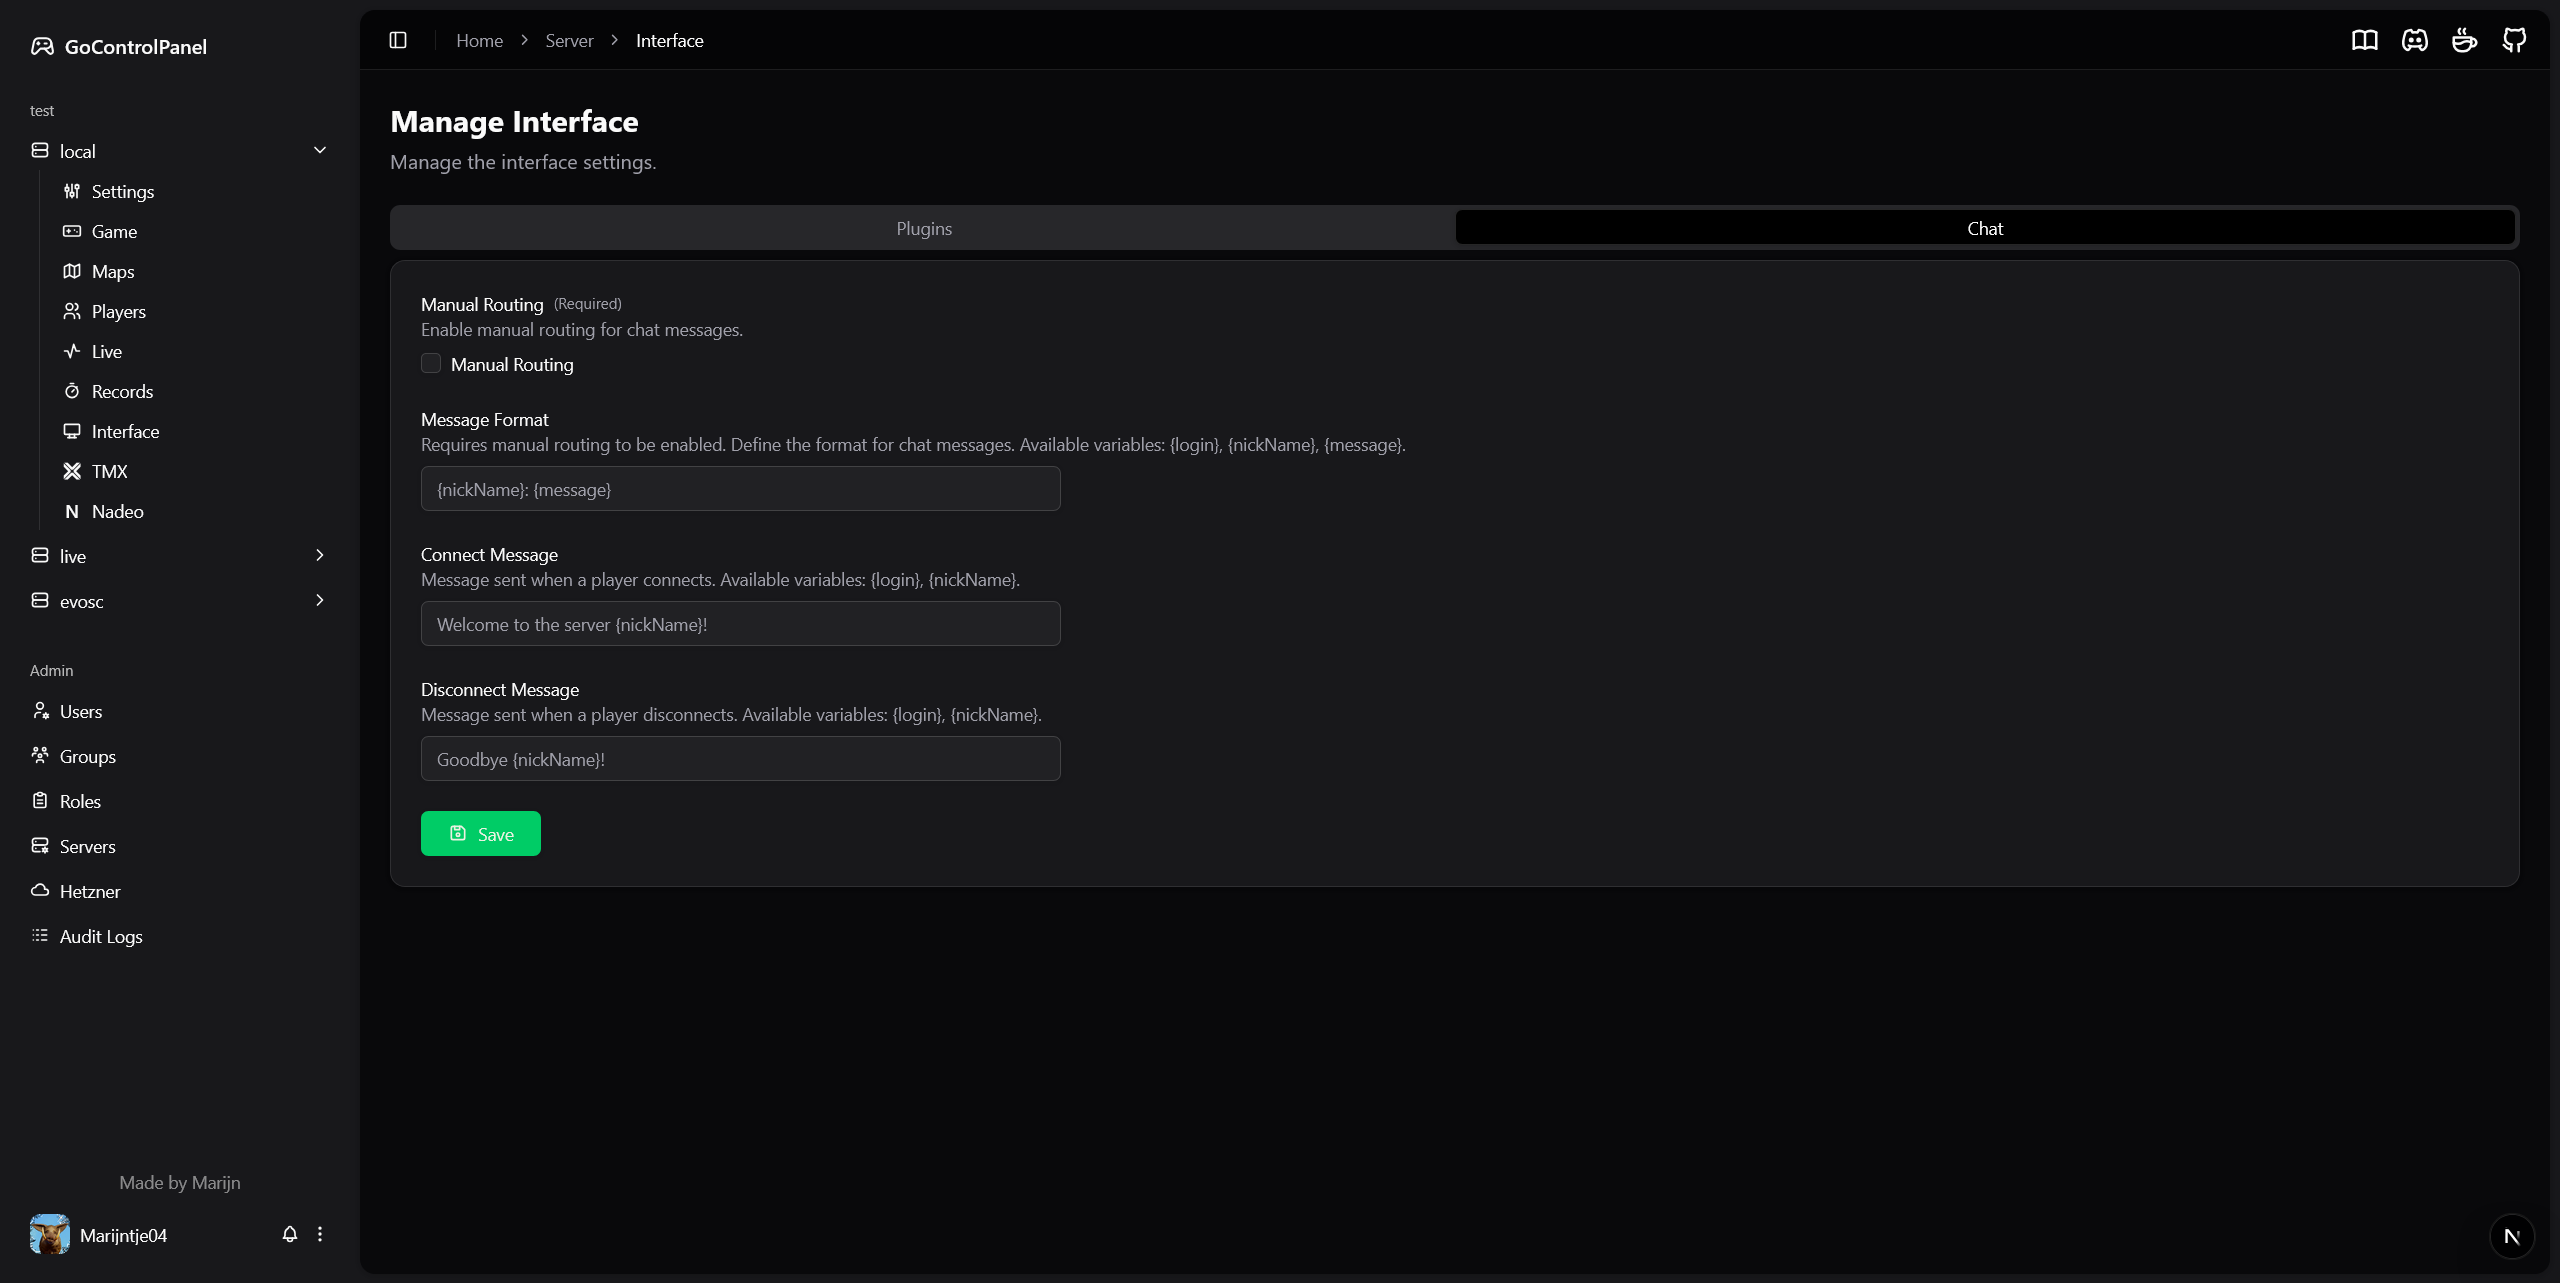This screenshot has height=1283, width=2560.
Task: Open the Discord icon link
Action: (x=2414, y=40)
